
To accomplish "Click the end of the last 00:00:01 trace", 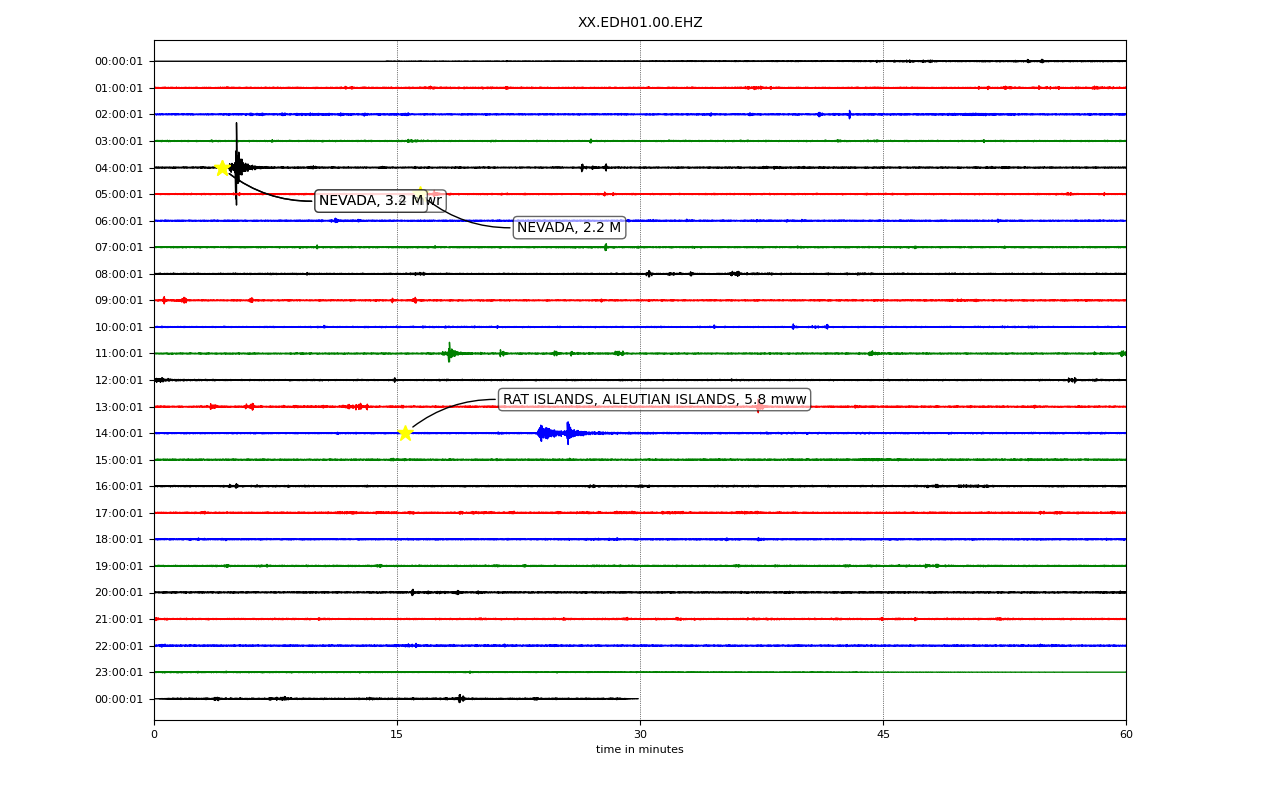I will point(638,699).
